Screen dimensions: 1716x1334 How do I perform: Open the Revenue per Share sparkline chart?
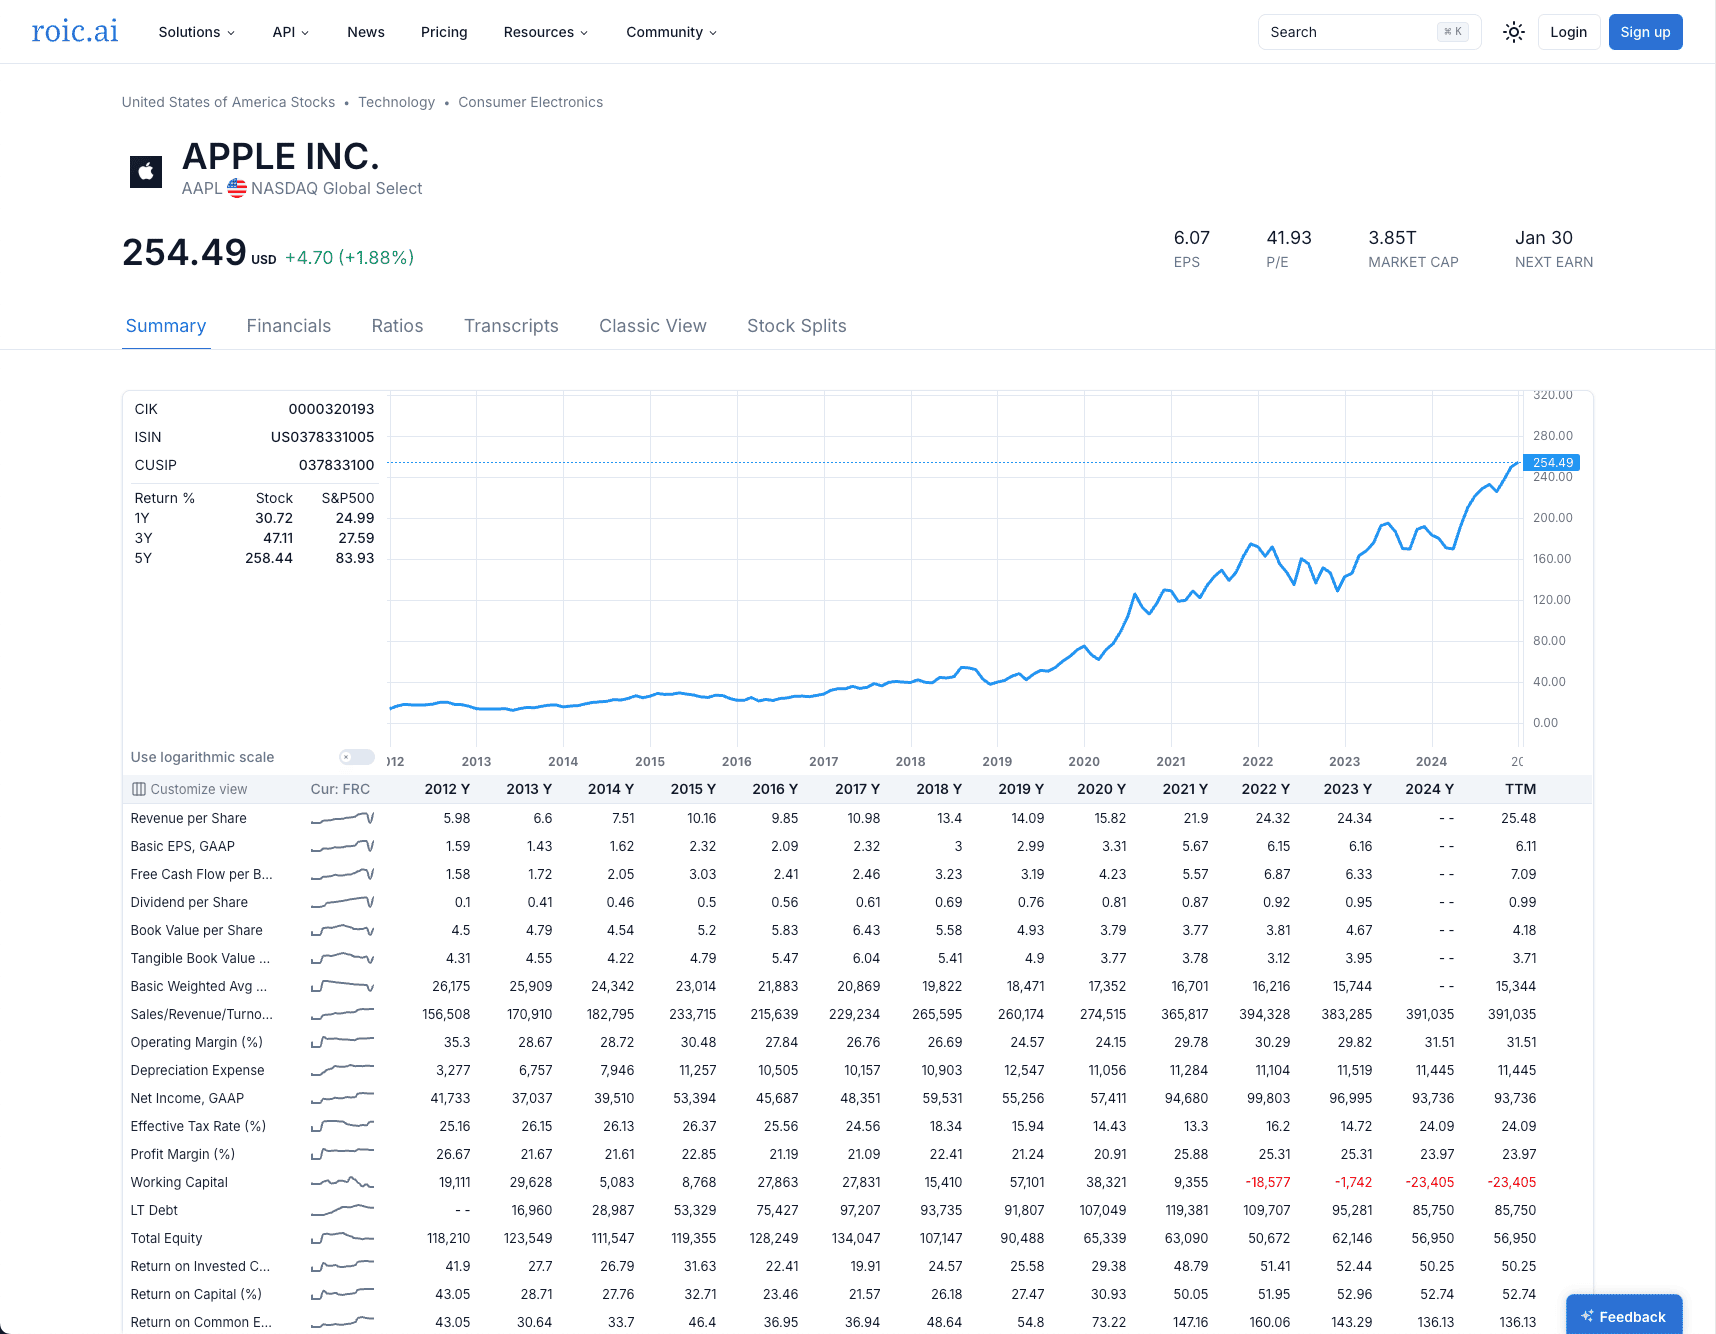(x=342, y=818)
